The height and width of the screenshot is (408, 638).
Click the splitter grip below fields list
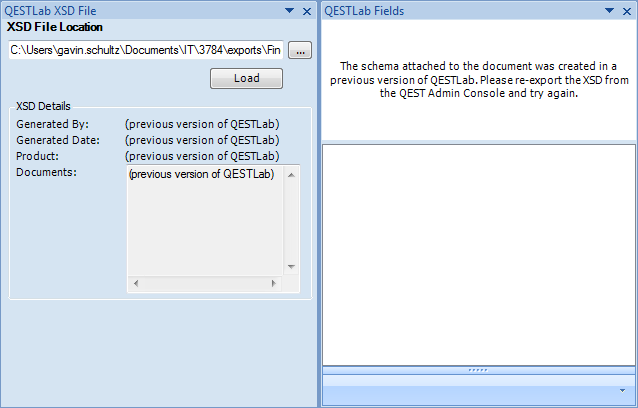point(478,370)
